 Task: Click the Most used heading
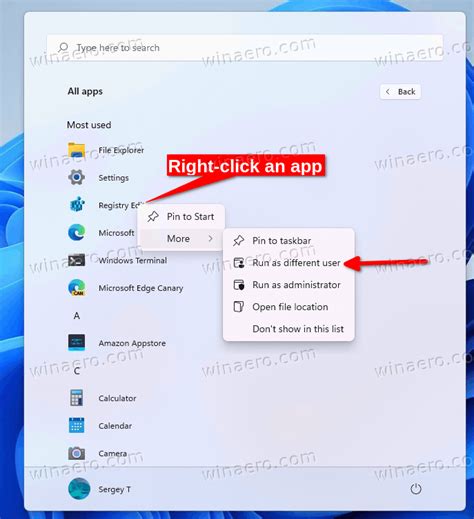[x=89, y=125]
